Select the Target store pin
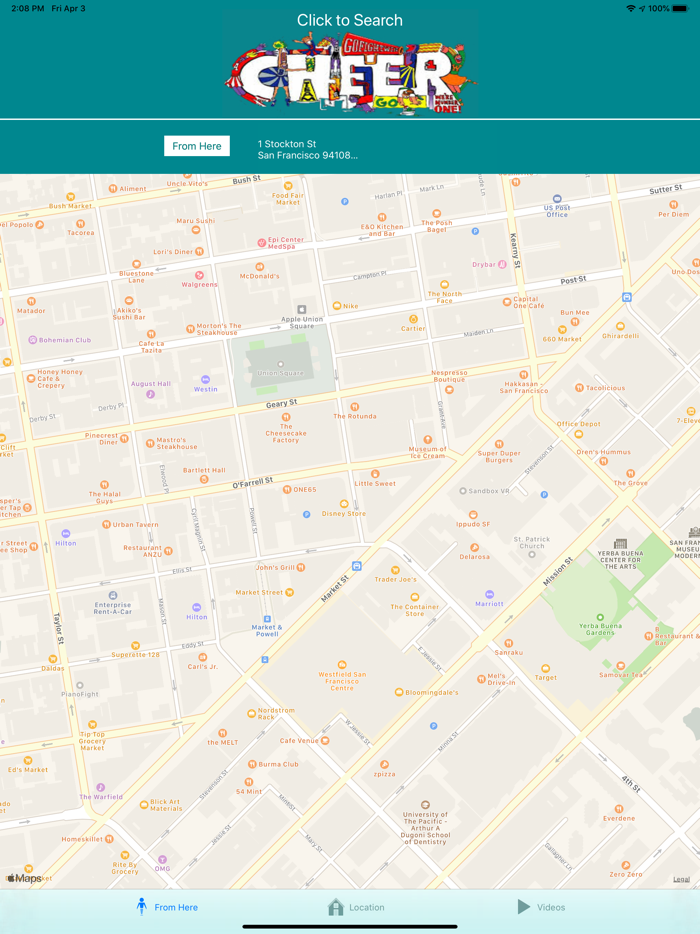Image resolution: width=700 pixels, height=934 pixels. tap(545, 668)
